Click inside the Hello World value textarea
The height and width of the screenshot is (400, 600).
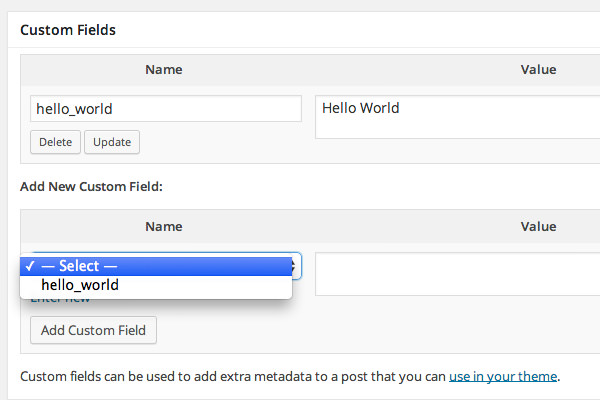click(457, 117)
